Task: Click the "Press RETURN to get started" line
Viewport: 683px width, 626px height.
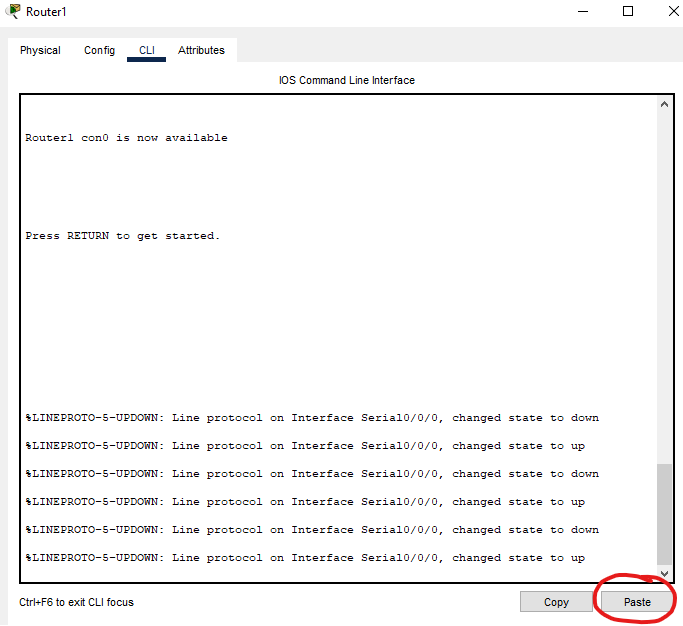Action: click(122, 236)
